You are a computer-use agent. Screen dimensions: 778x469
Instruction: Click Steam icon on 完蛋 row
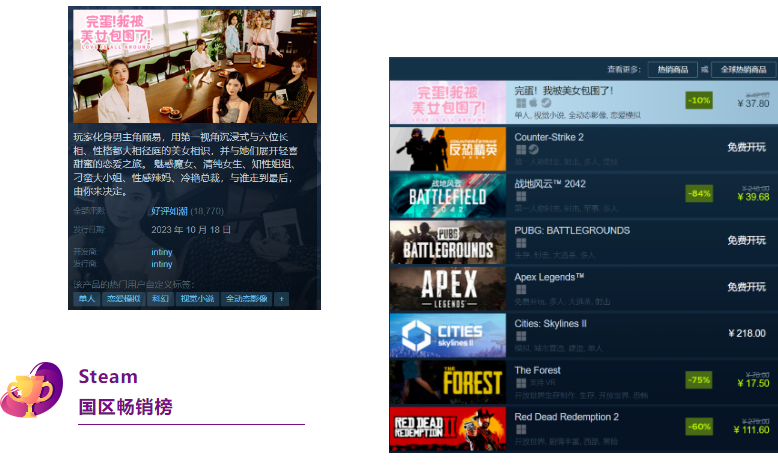click(x=546, y=103)
